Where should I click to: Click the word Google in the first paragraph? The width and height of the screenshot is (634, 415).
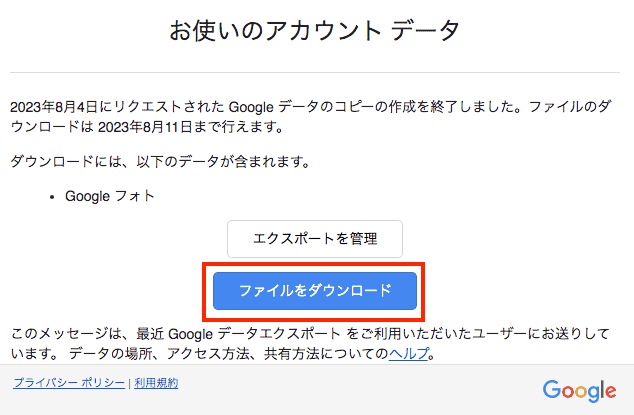[251, 107]
